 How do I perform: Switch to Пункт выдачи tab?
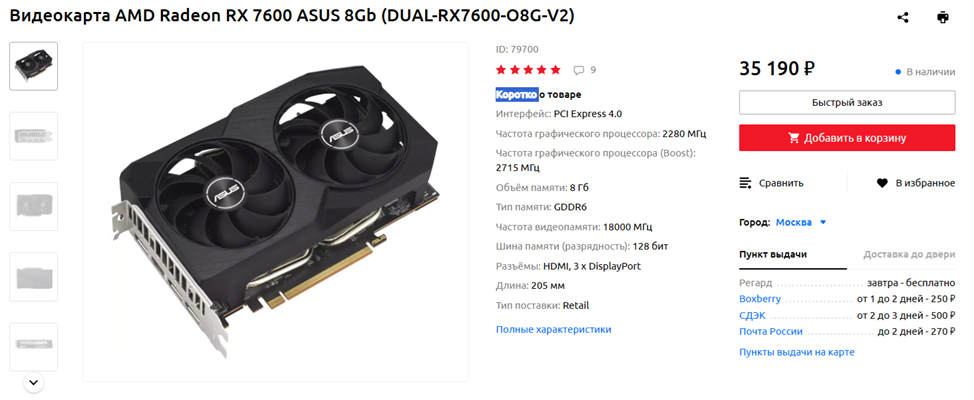click(x=773, y=255)
